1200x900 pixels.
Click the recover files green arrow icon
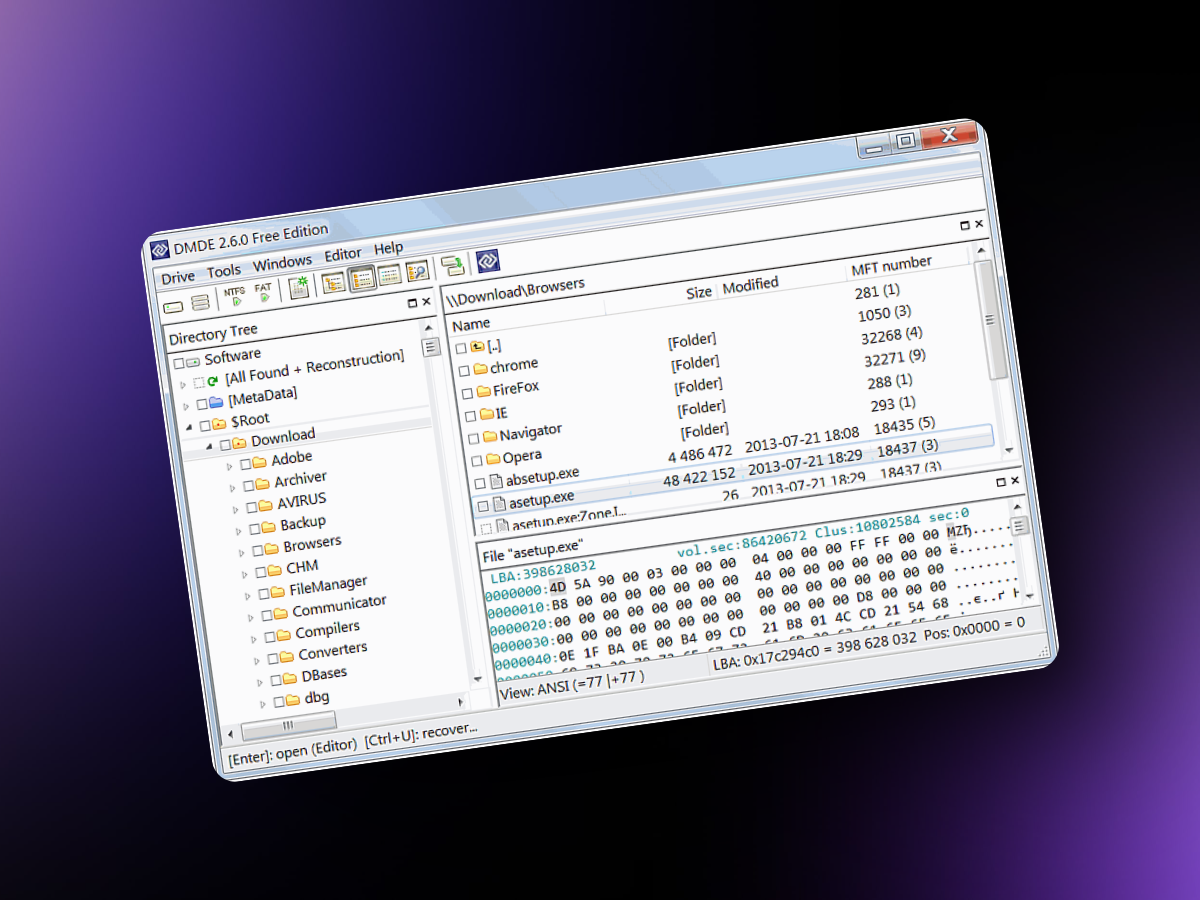[x=452, y=266]
